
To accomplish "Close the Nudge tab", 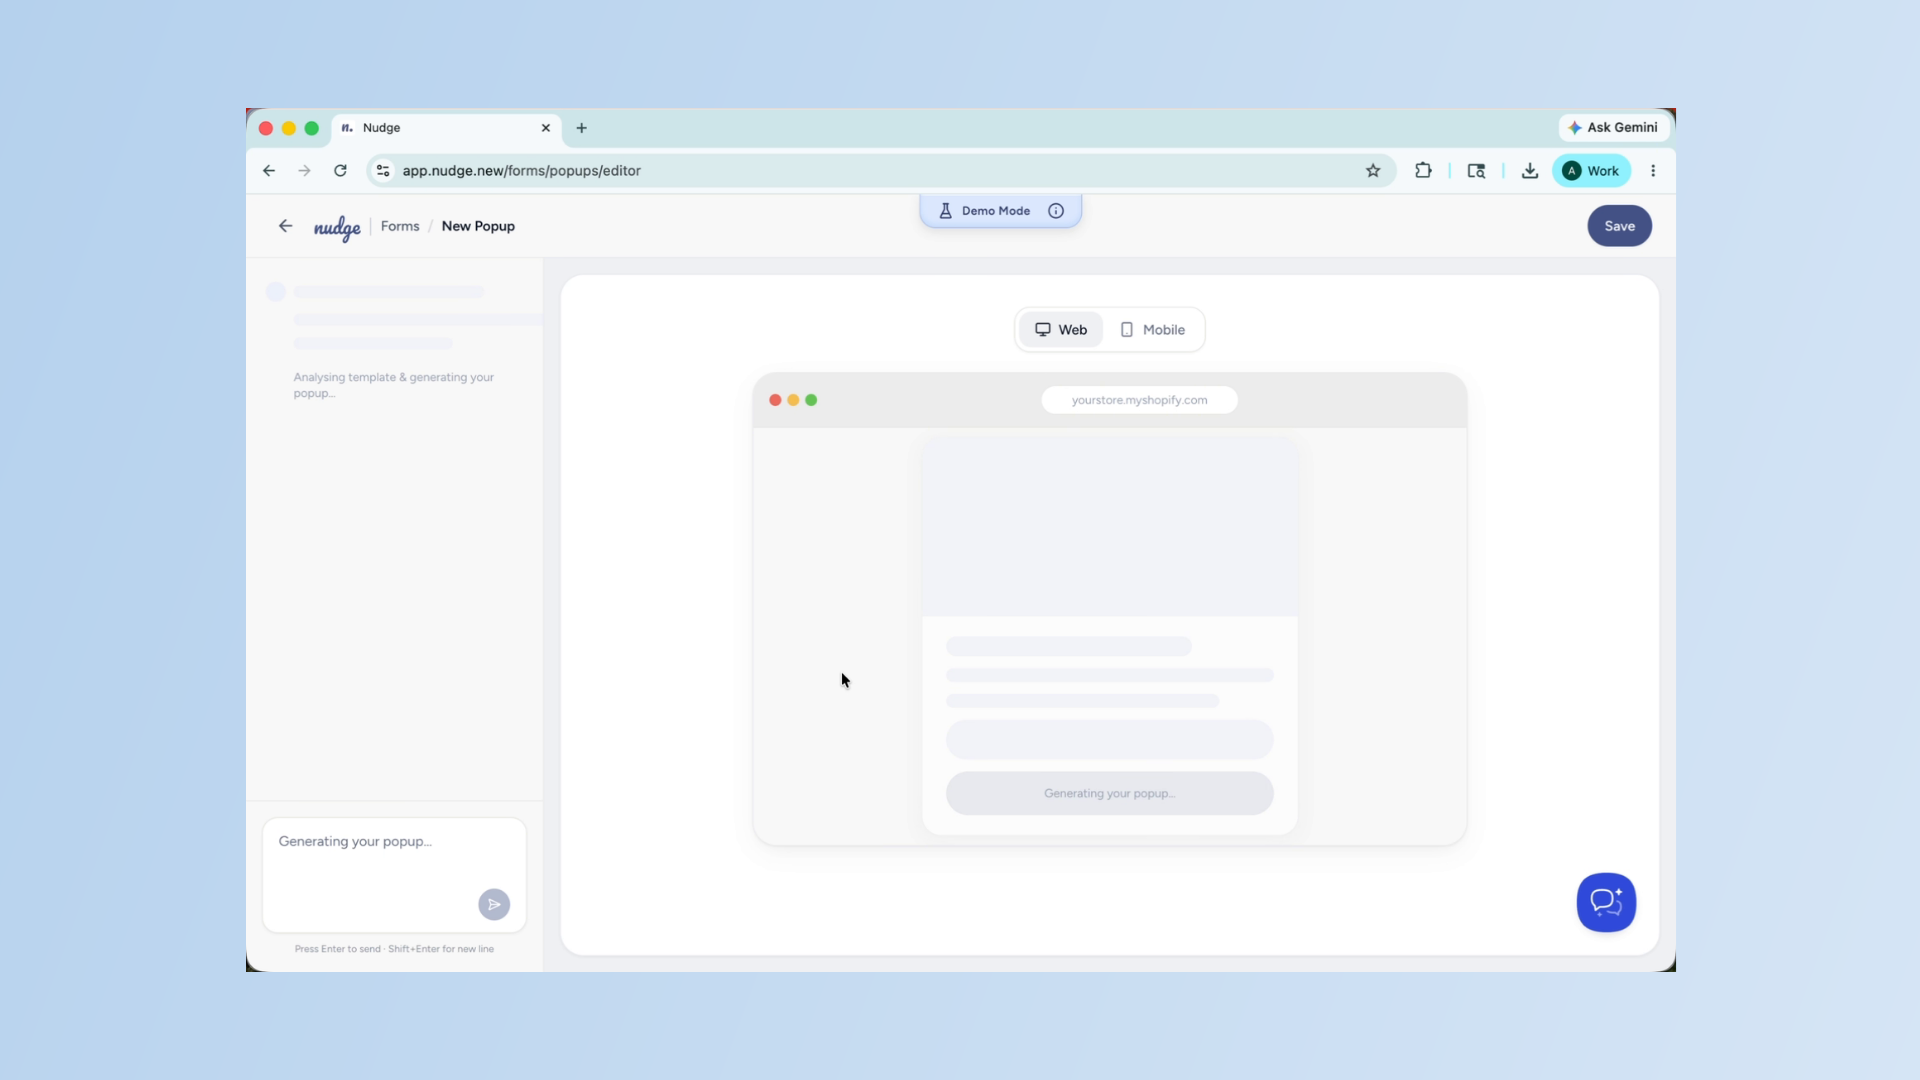I will click(x=546, y=128).
